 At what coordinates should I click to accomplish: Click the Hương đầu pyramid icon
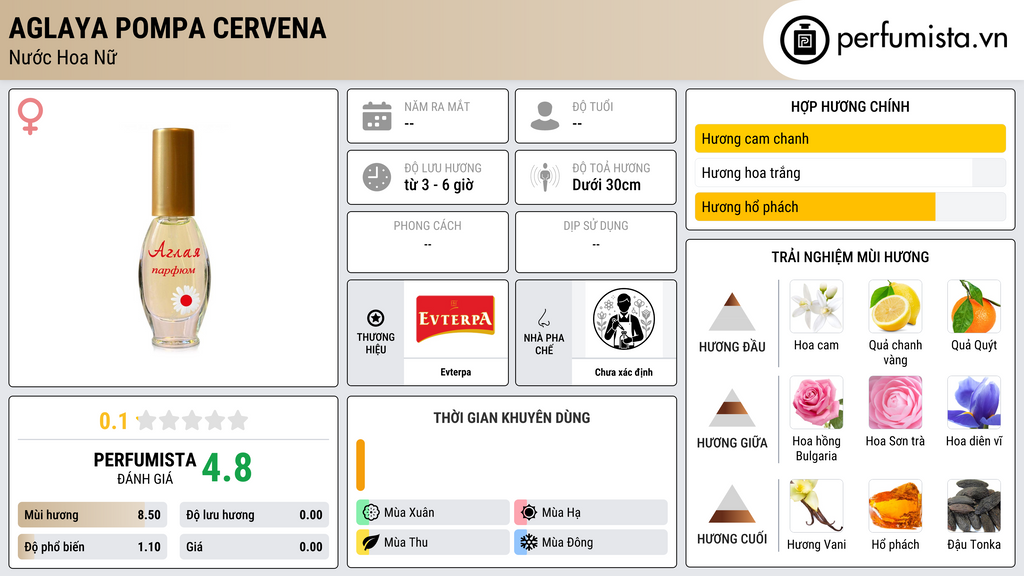(732, 312)
